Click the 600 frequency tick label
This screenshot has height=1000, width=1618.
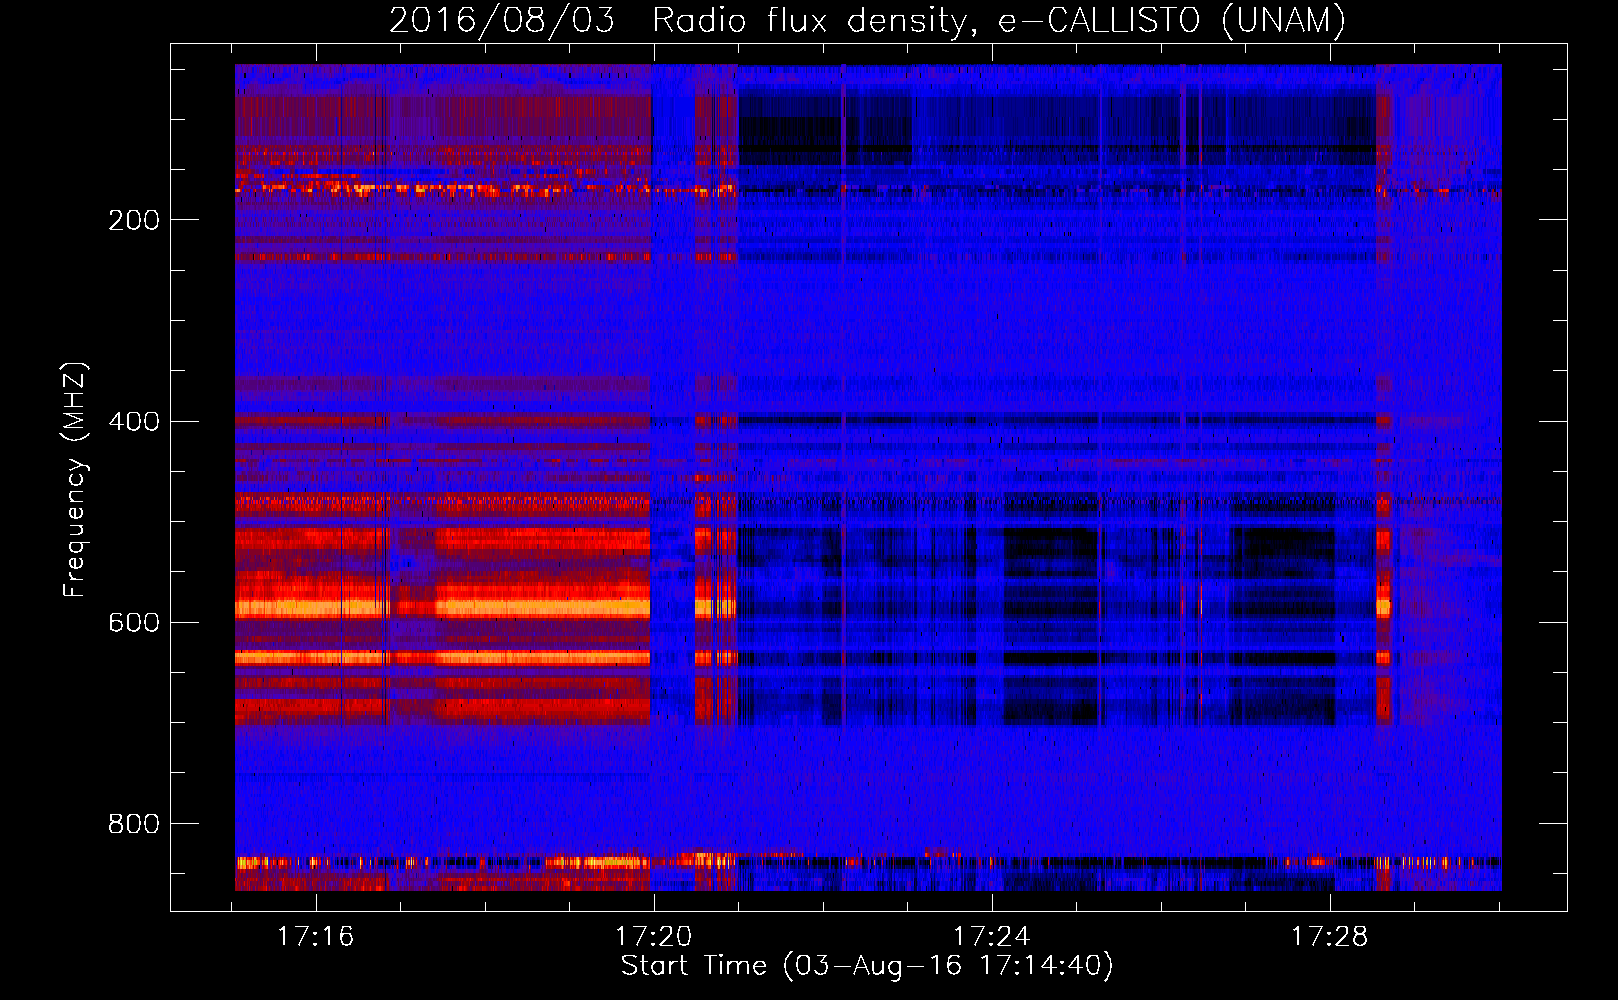(x=134, y=622)
